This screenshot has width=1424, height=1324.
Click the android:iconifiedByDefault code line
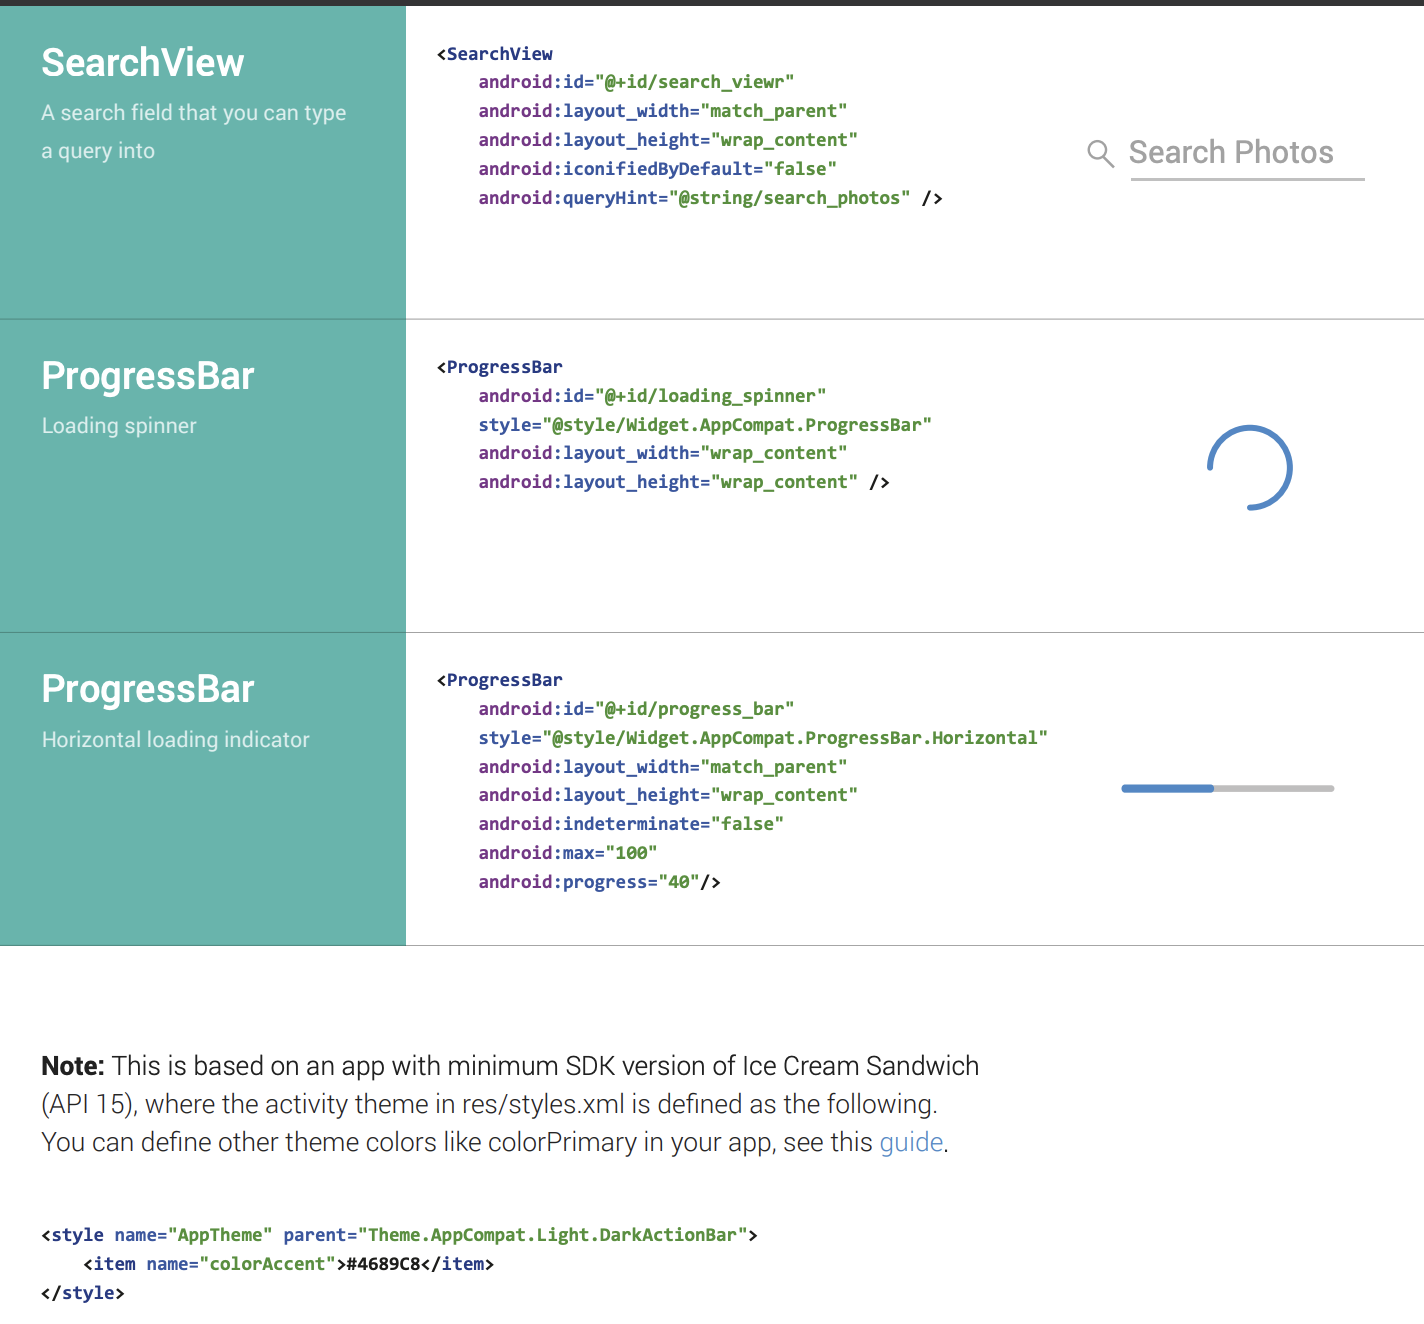656,169
